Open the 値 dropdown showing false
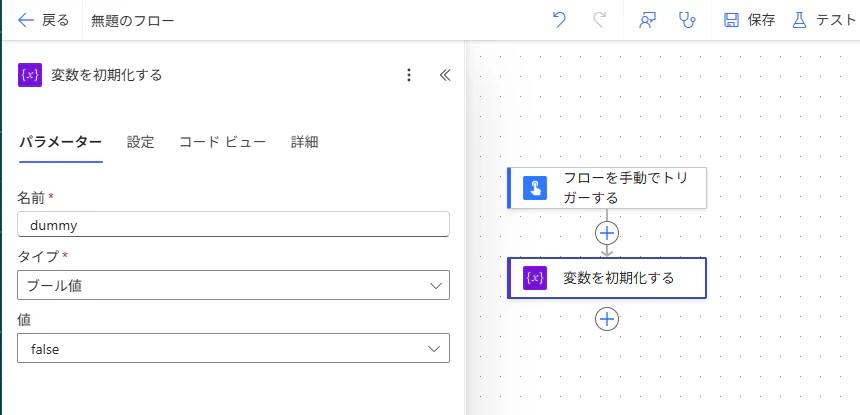This screenshot has height=415, width=860. click(x=234, y=348)
